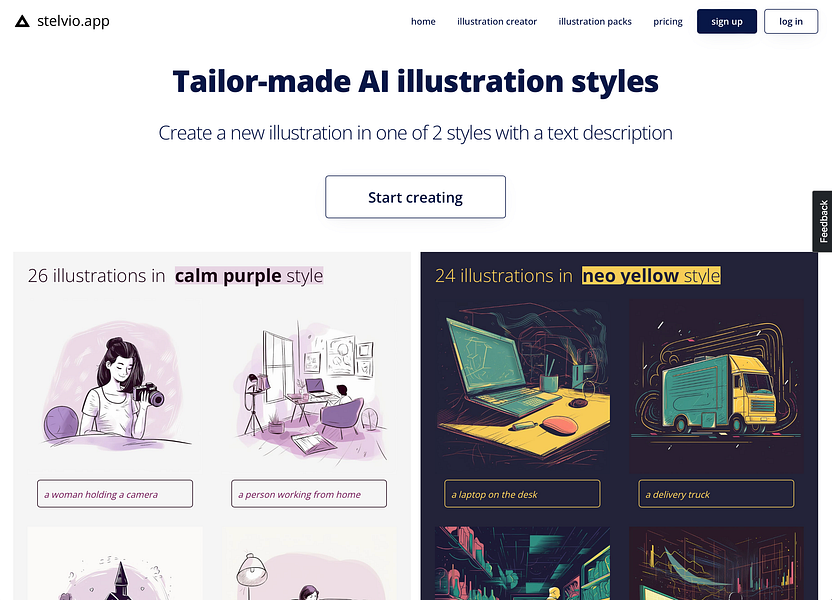The image size is (832, 600).
Task: Visit the pricing page link
Action: click(x=668, y=22)
